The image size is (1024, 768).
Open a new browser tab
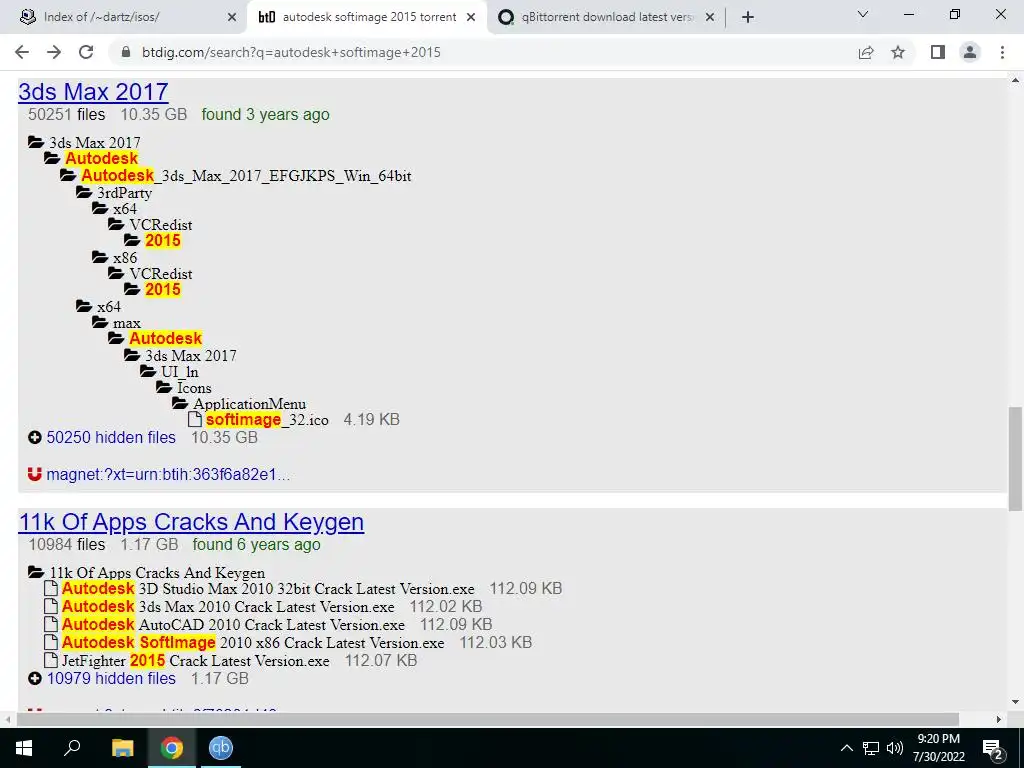748,17
